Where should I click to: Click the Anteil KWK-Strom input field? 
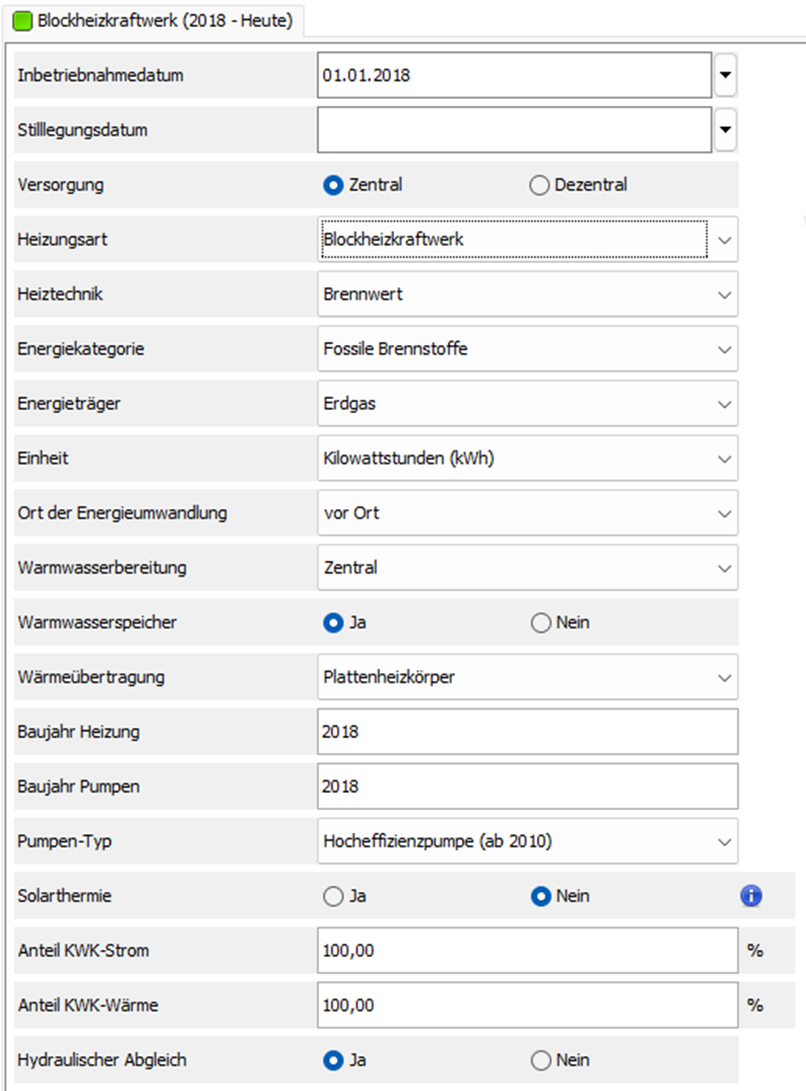click(x=527, y=951)
